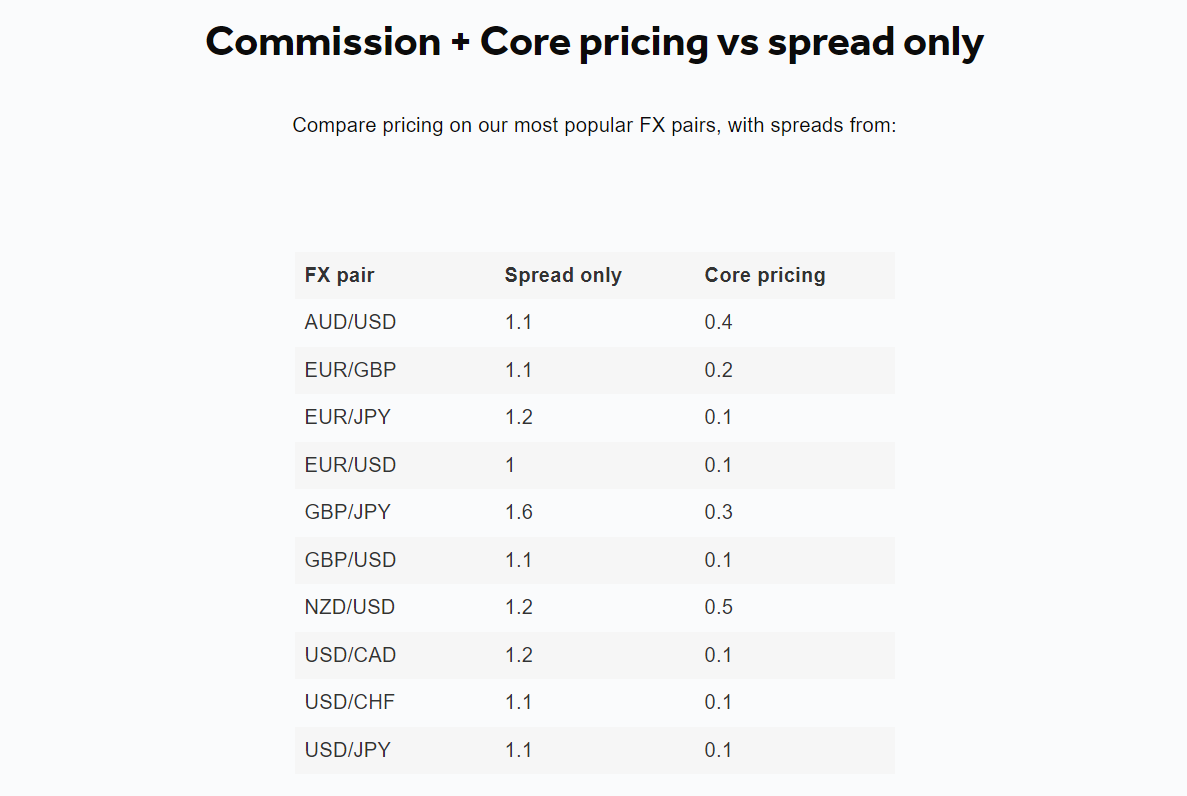Select the EUR/GBP pair cell
Image resolution: width=1187 pixels, height=796 pixels.
click(x=350, y=370)
